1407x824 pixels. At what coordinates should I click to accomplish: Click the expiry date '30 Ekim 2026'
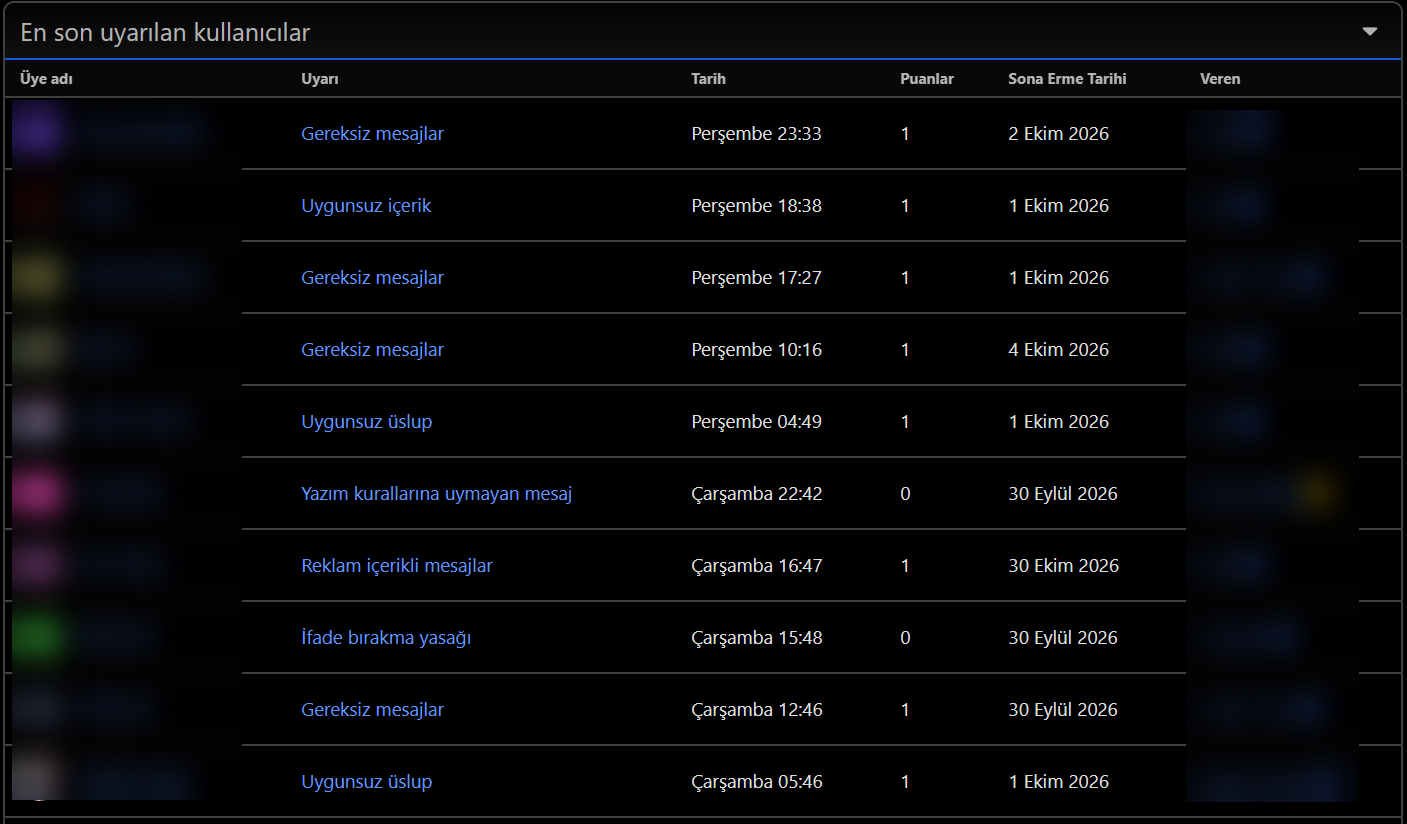coord(1063,566)
